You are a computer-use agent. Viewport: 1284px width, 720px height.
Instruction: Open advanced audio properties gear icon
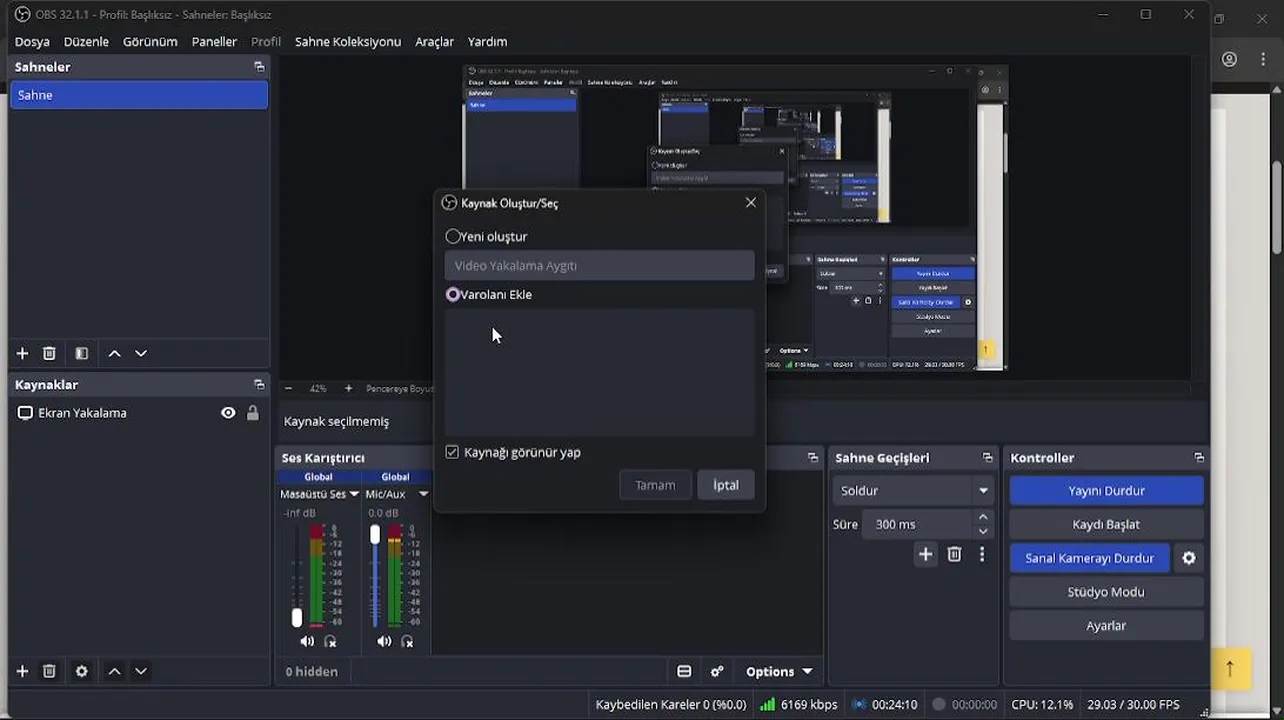point(717,671)
